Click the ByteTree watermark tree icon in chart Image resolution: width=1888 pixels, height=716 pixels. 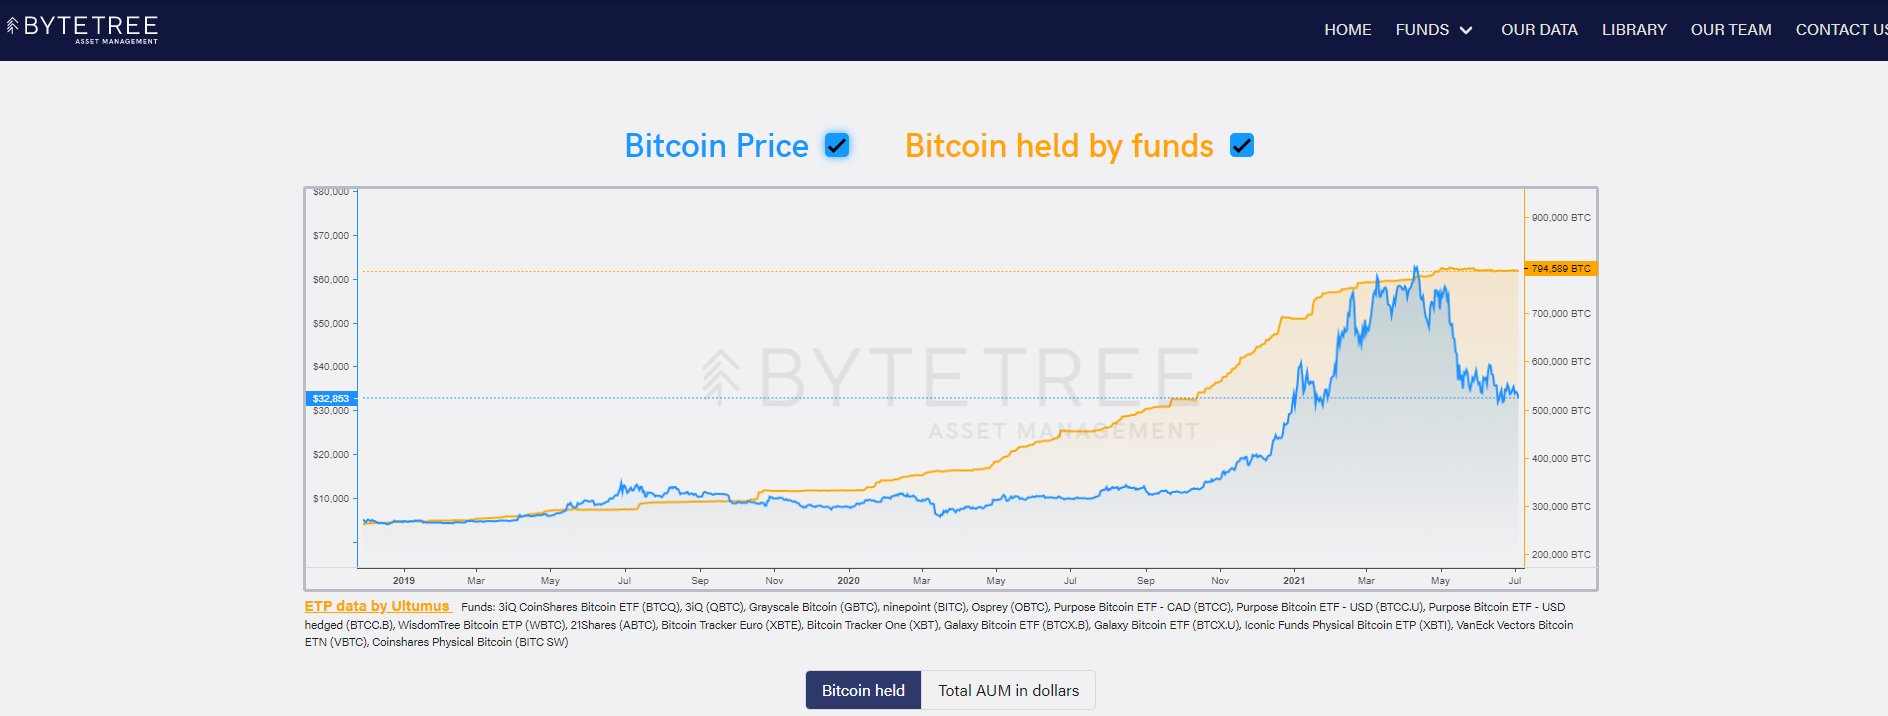pos(720,377)
